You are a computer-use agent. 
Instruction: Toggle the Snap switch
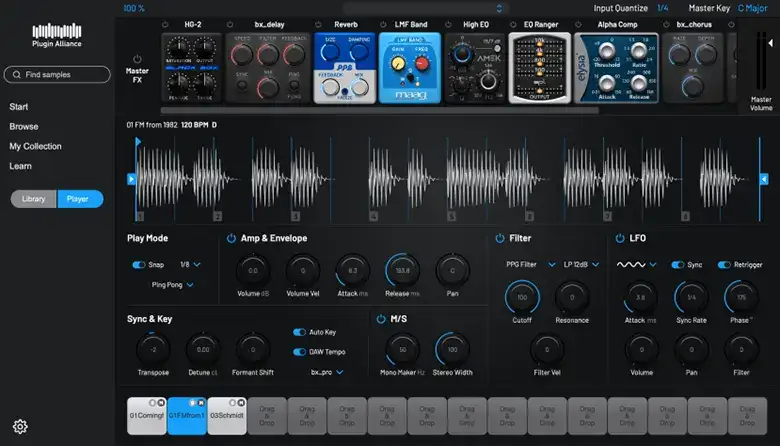[139, 265]
